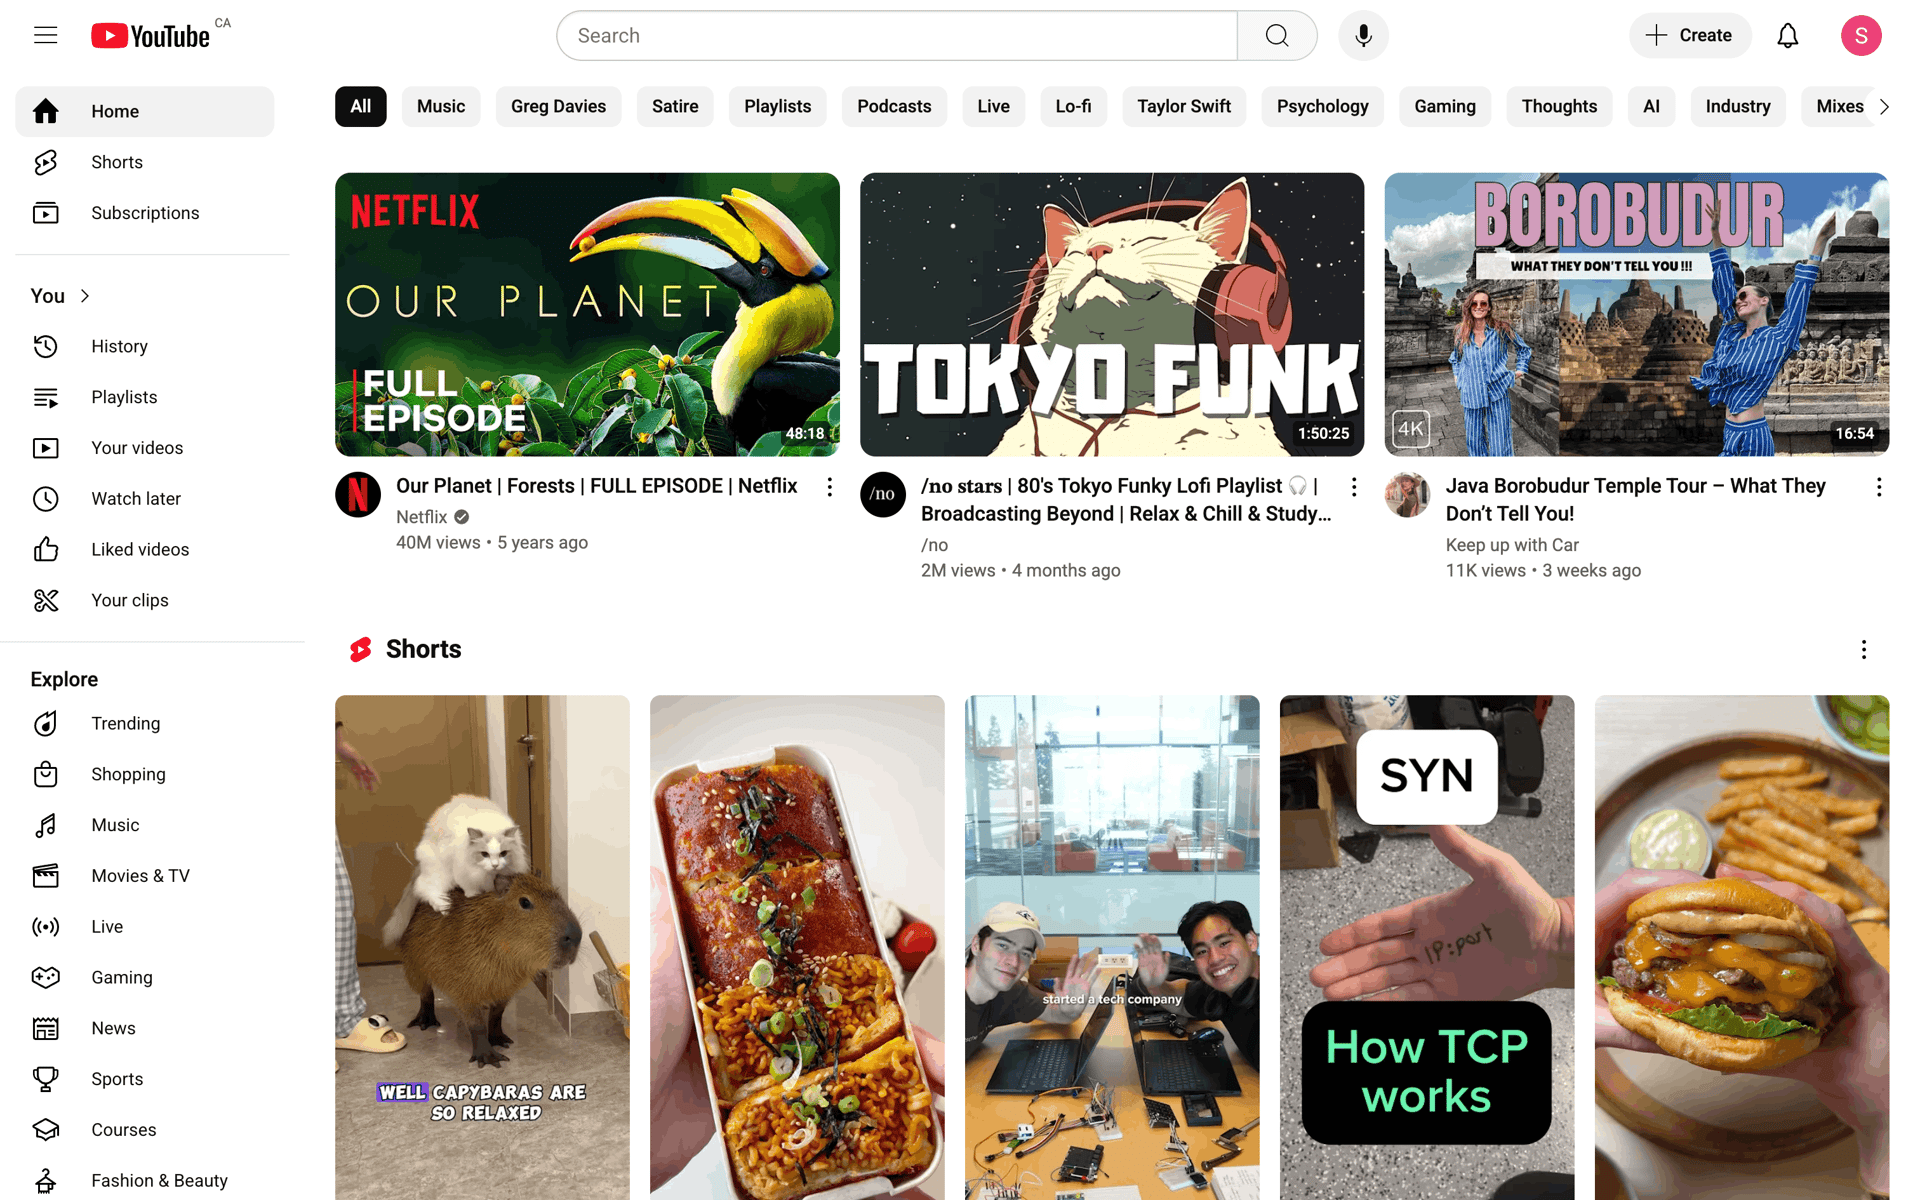
Task: Explore Live in the sidebar
Action: tap(145, 927)
